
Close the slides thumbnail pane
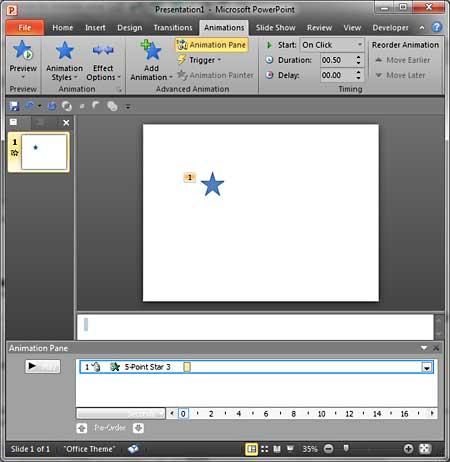(x=66, y=123)
